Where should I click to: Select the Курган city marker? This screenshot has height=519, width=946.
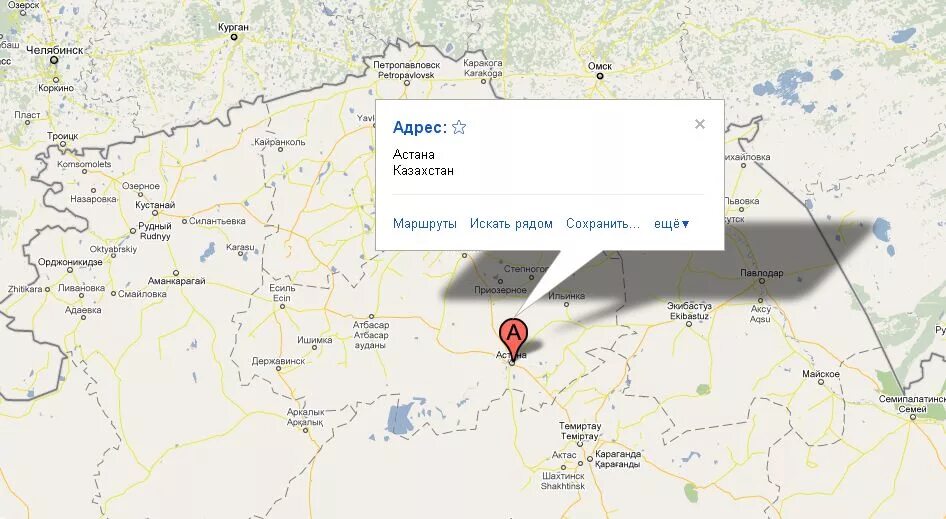[x=234, y=37]
